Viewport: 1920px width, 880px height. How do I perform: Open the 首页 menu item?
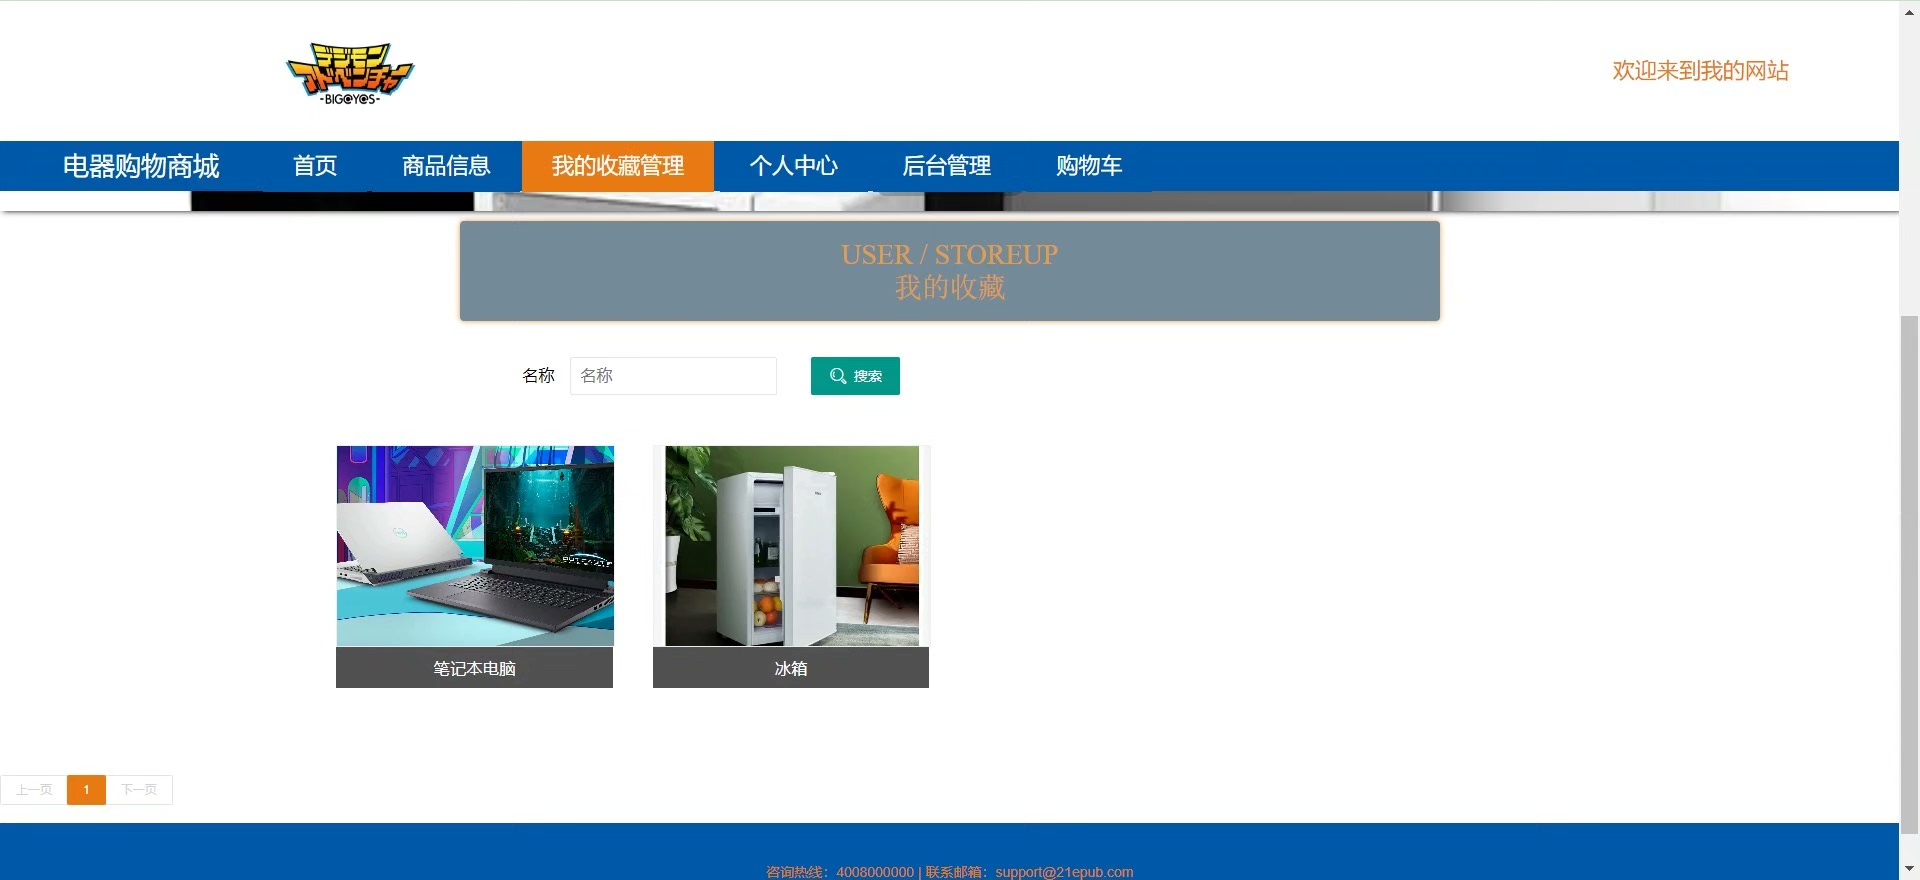tap(315, 166)
